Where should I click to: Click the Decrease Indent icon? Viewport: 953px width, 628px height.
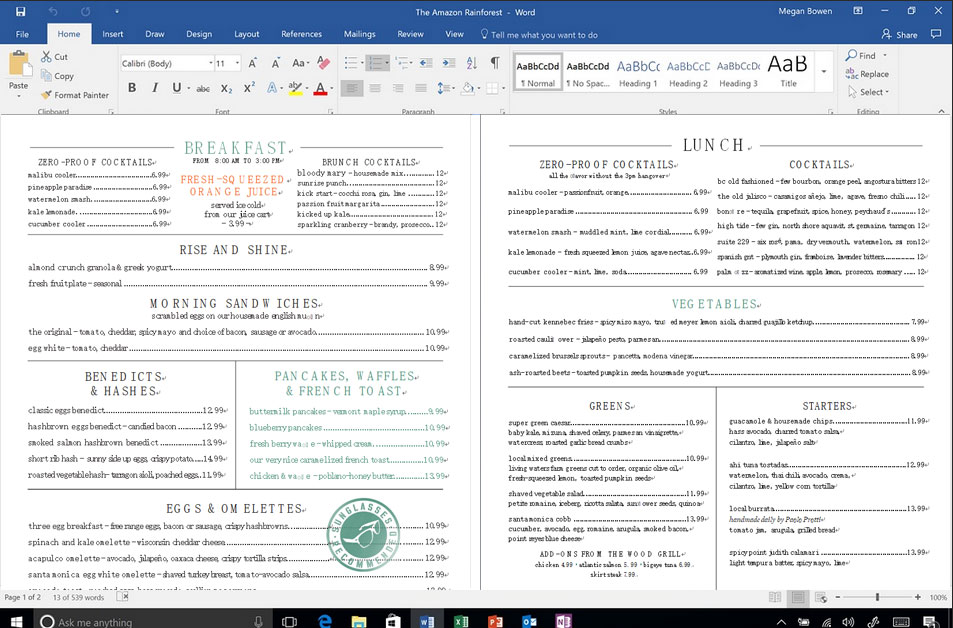pyautogui.click(x=426, y=63)
